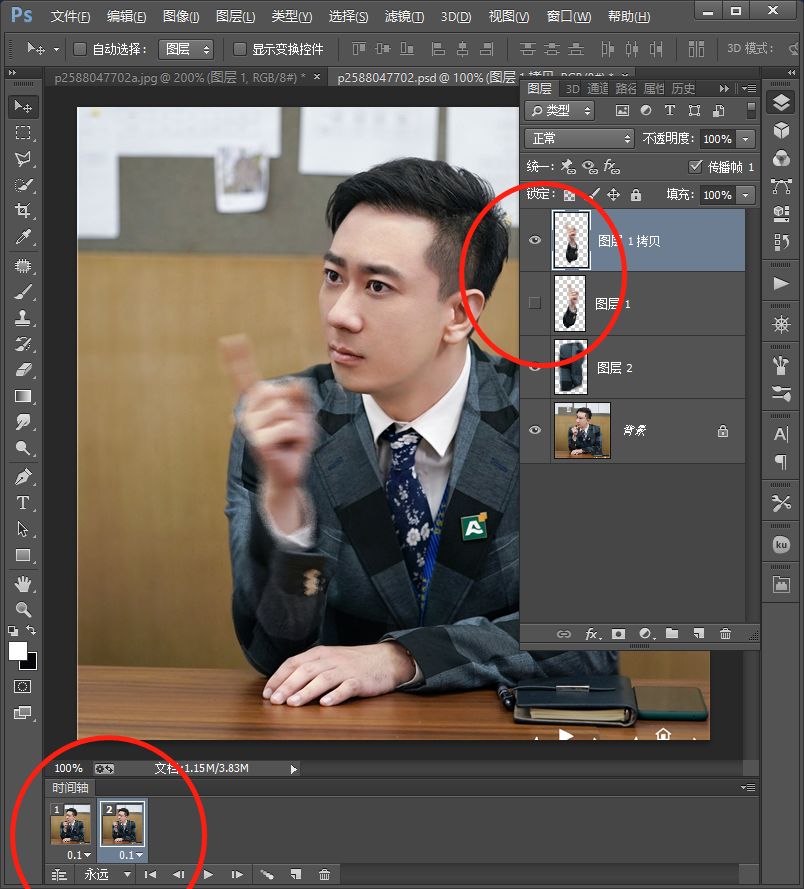Expand the opacity 不透明度 dropdown arrow
The width and height of the screenshot is (804, 889).
tap(746, 139)
